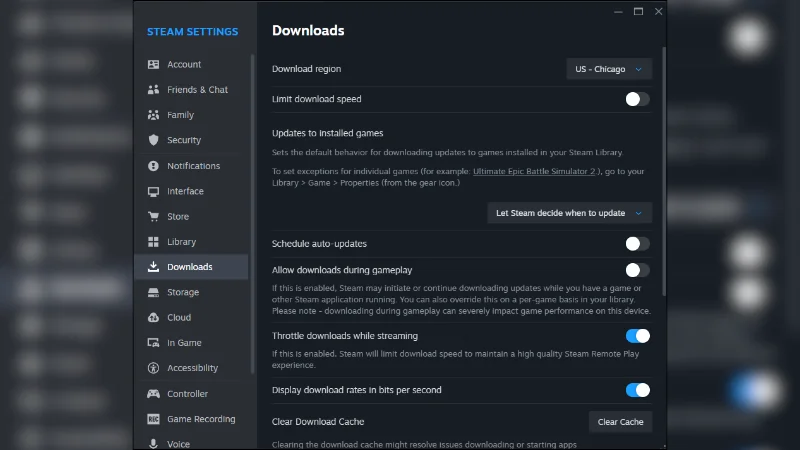The height and width of the screenshot is (450, 800).
Task: Switch to Notifications settings
Action: [192, 166]
